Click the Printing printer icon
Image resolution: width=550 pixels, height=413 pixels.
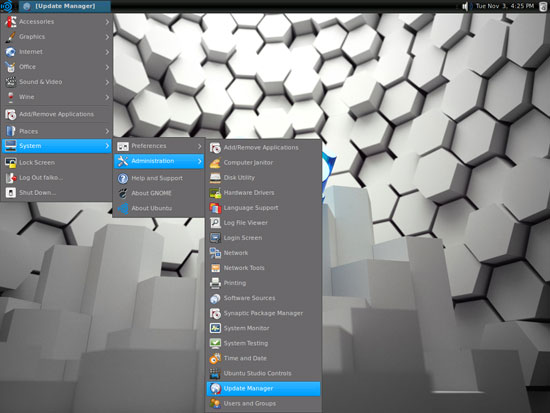215,283
